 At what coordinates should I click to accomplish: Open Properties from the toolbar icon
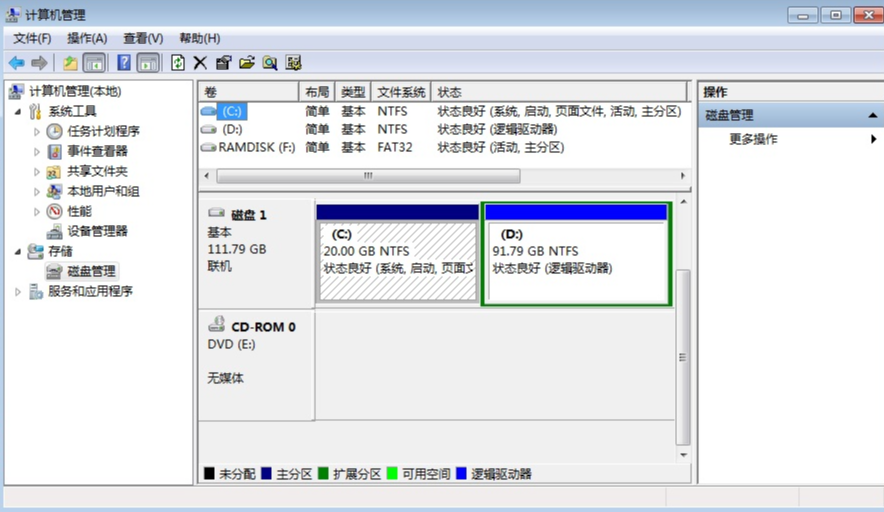pos(223,63)
